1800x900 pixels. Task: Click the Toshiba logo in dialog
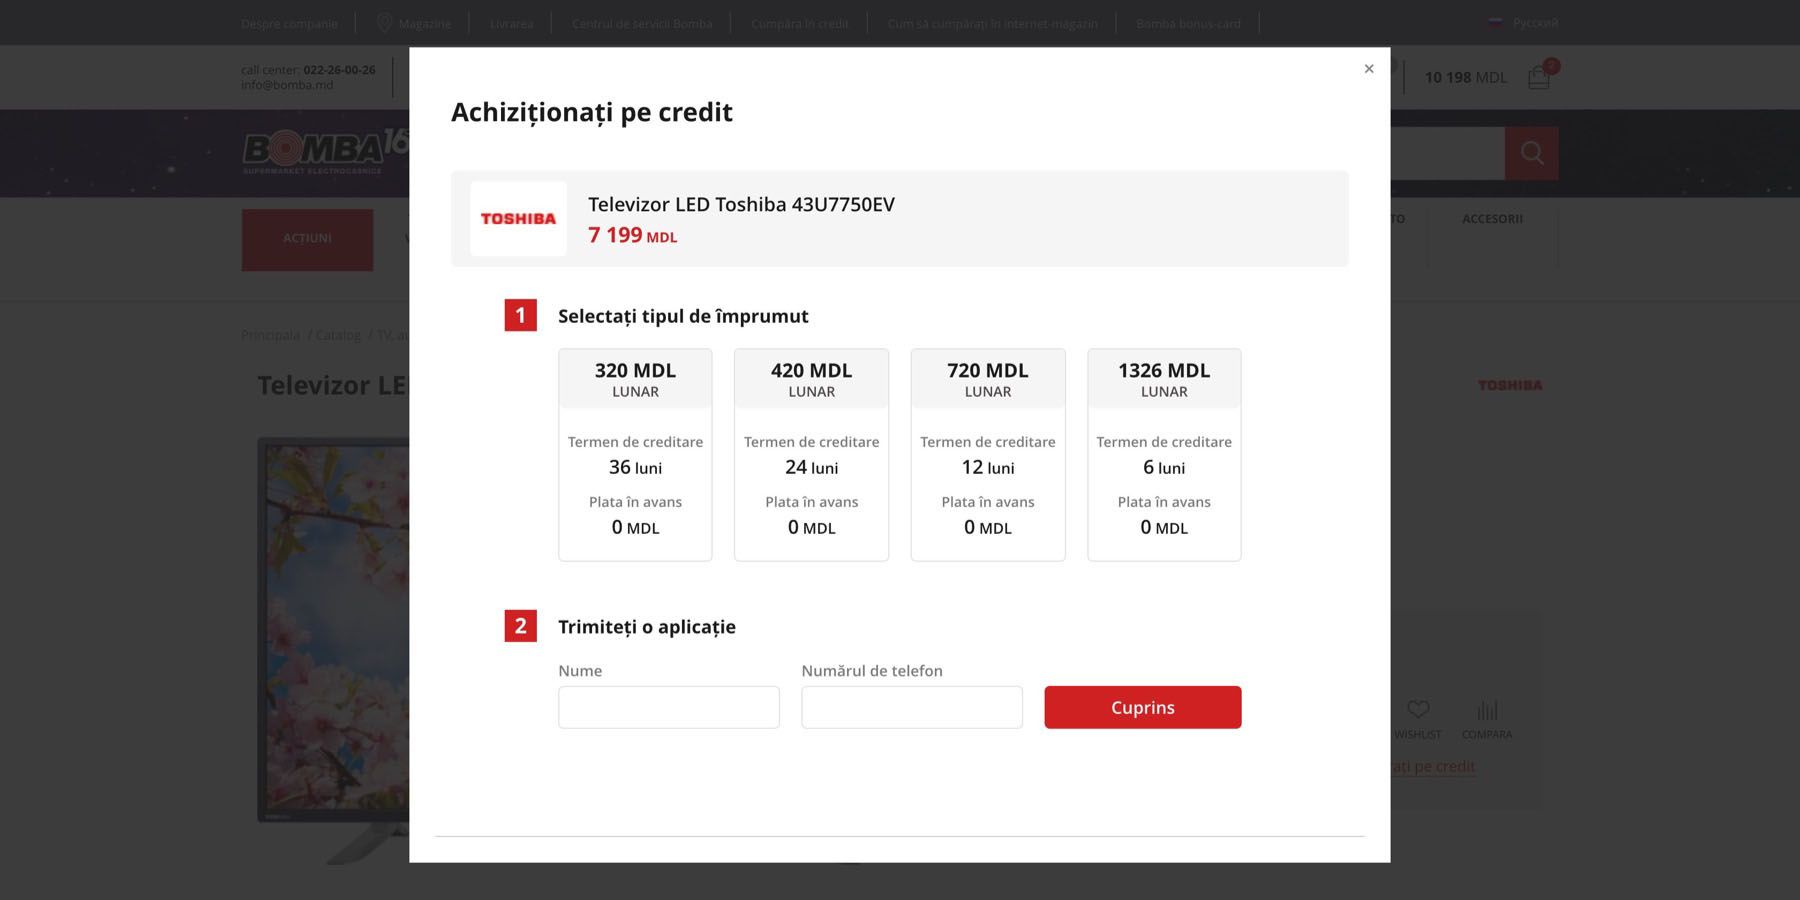click(518, 219)
